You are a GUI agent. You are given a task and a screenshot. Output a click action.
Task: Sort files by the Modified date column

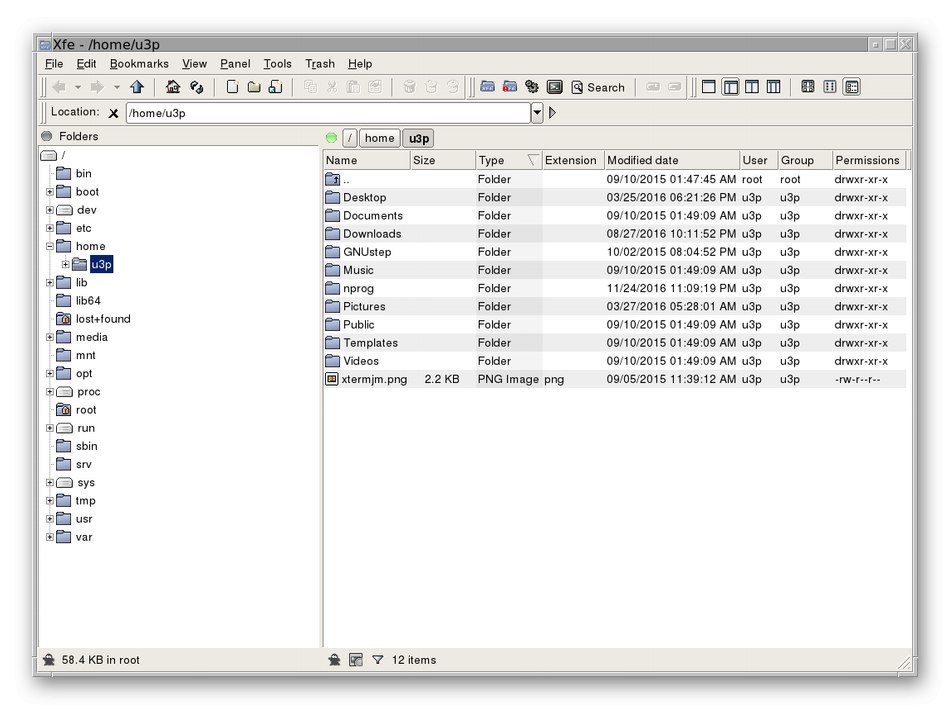pyautogui.click(x=642, y=160)
